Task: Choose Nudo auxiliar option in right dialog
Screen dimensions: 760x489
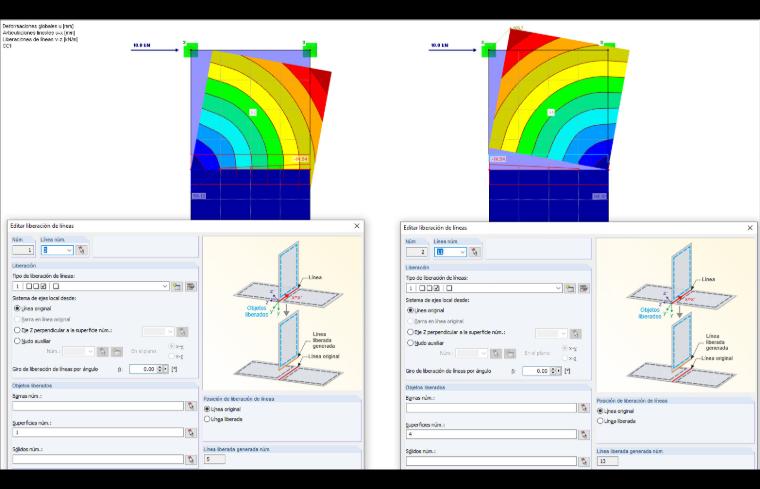Action: tap(411, 343)
